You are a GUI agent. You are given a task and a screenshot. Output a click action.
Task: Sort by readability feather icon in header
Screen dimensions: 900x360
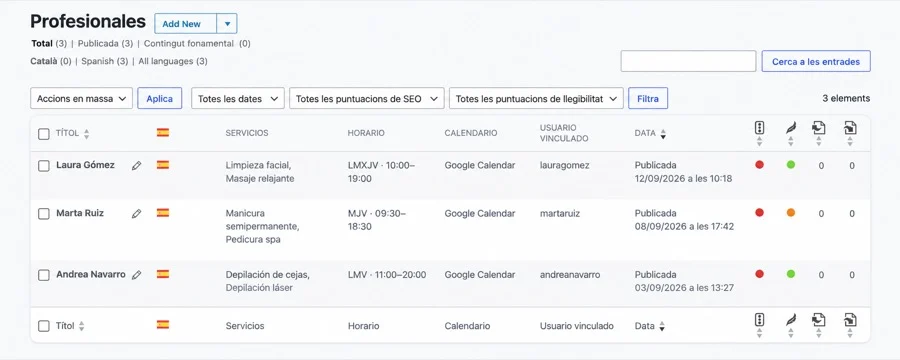791,128
